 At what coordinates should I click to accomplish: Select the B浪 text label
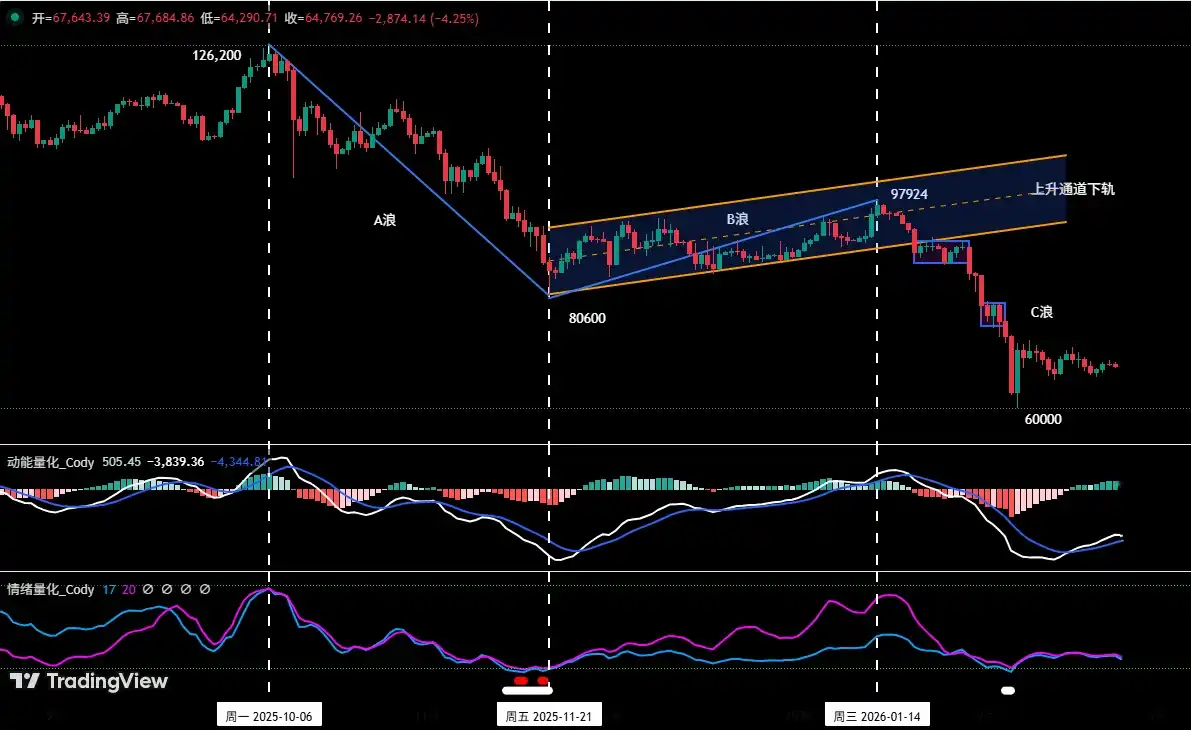click(738, 217)
